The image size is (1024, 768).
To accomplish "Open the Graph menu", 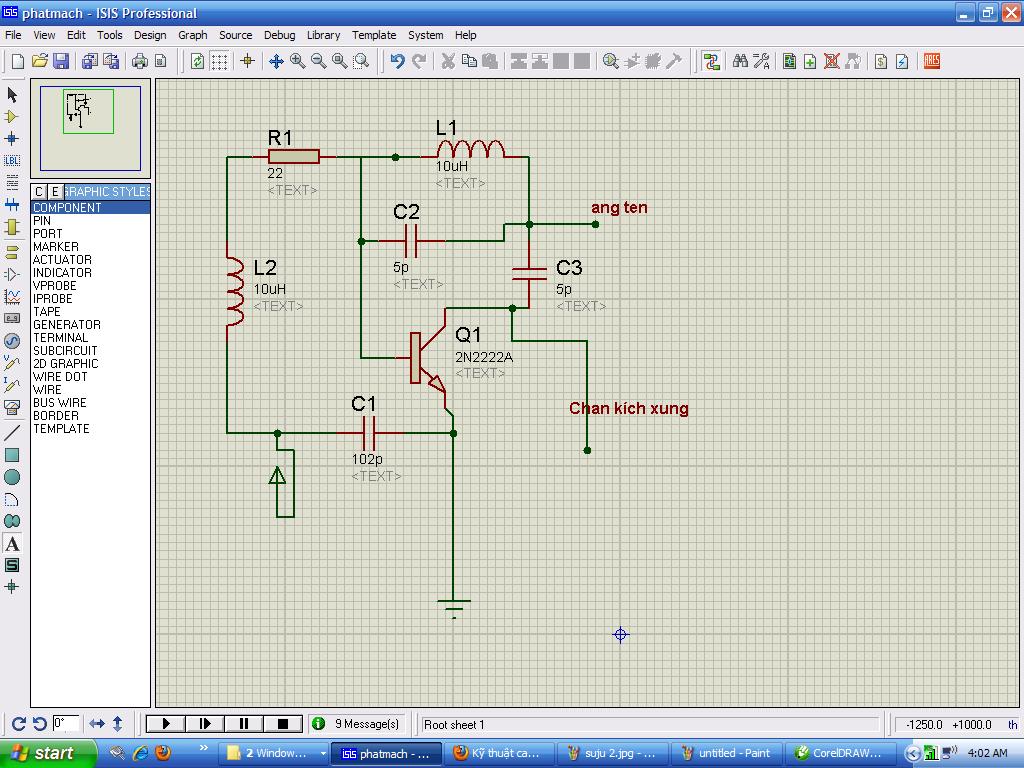I will [193, 35].
